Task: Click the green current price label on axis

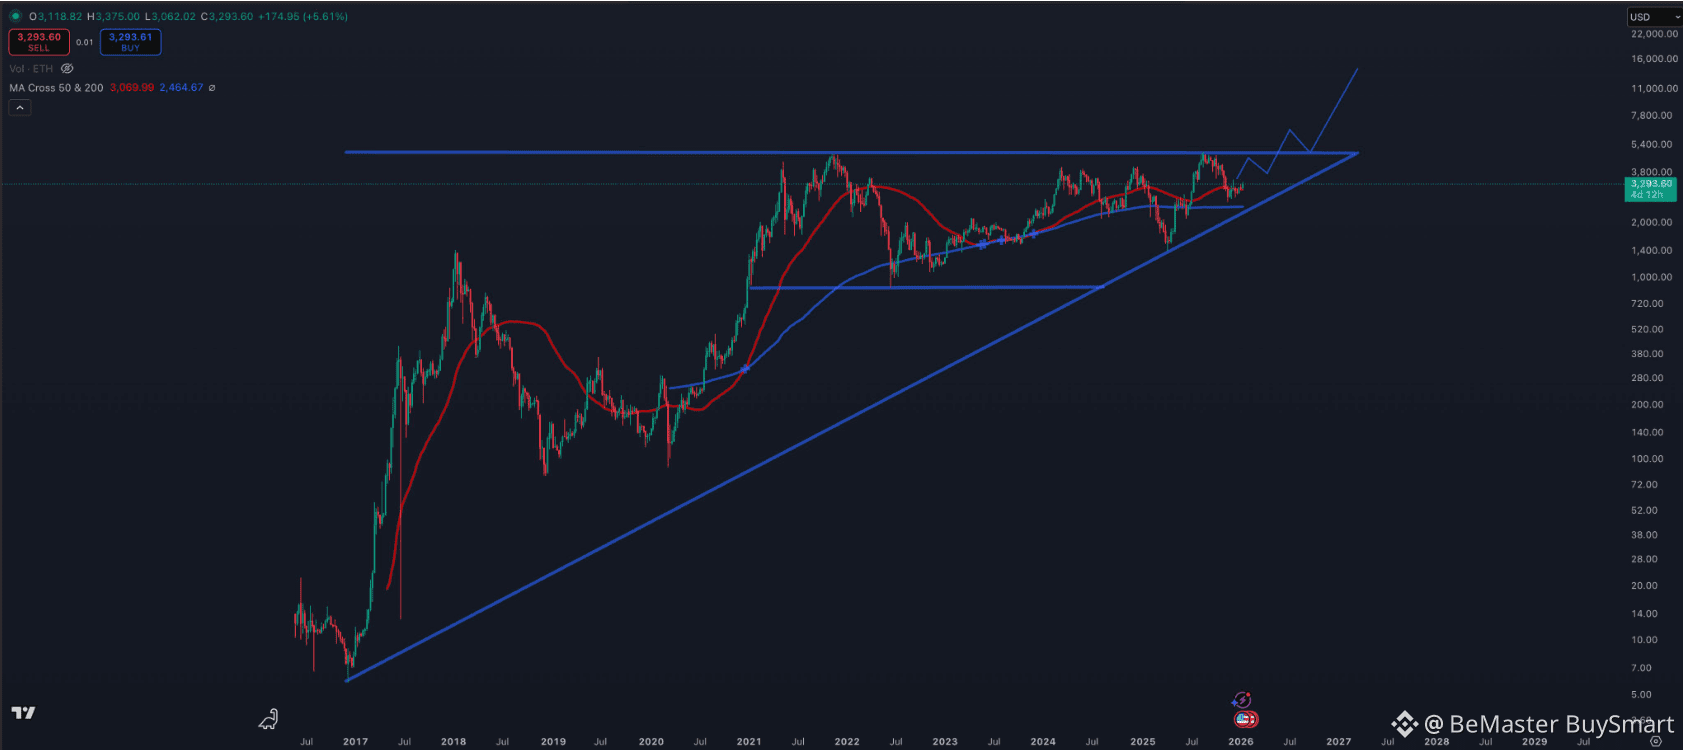Action: coord(1650,189)
